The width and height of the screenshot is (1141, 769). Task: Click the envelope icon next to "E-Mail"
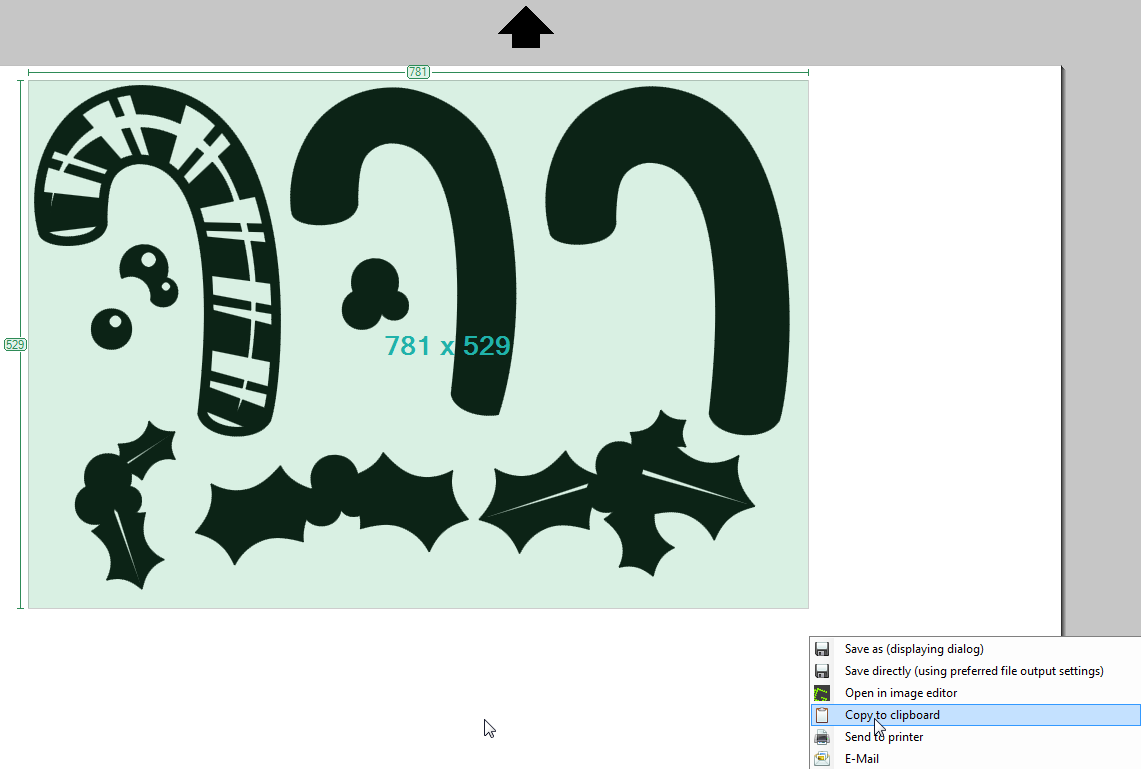click(x=822, y=758)
